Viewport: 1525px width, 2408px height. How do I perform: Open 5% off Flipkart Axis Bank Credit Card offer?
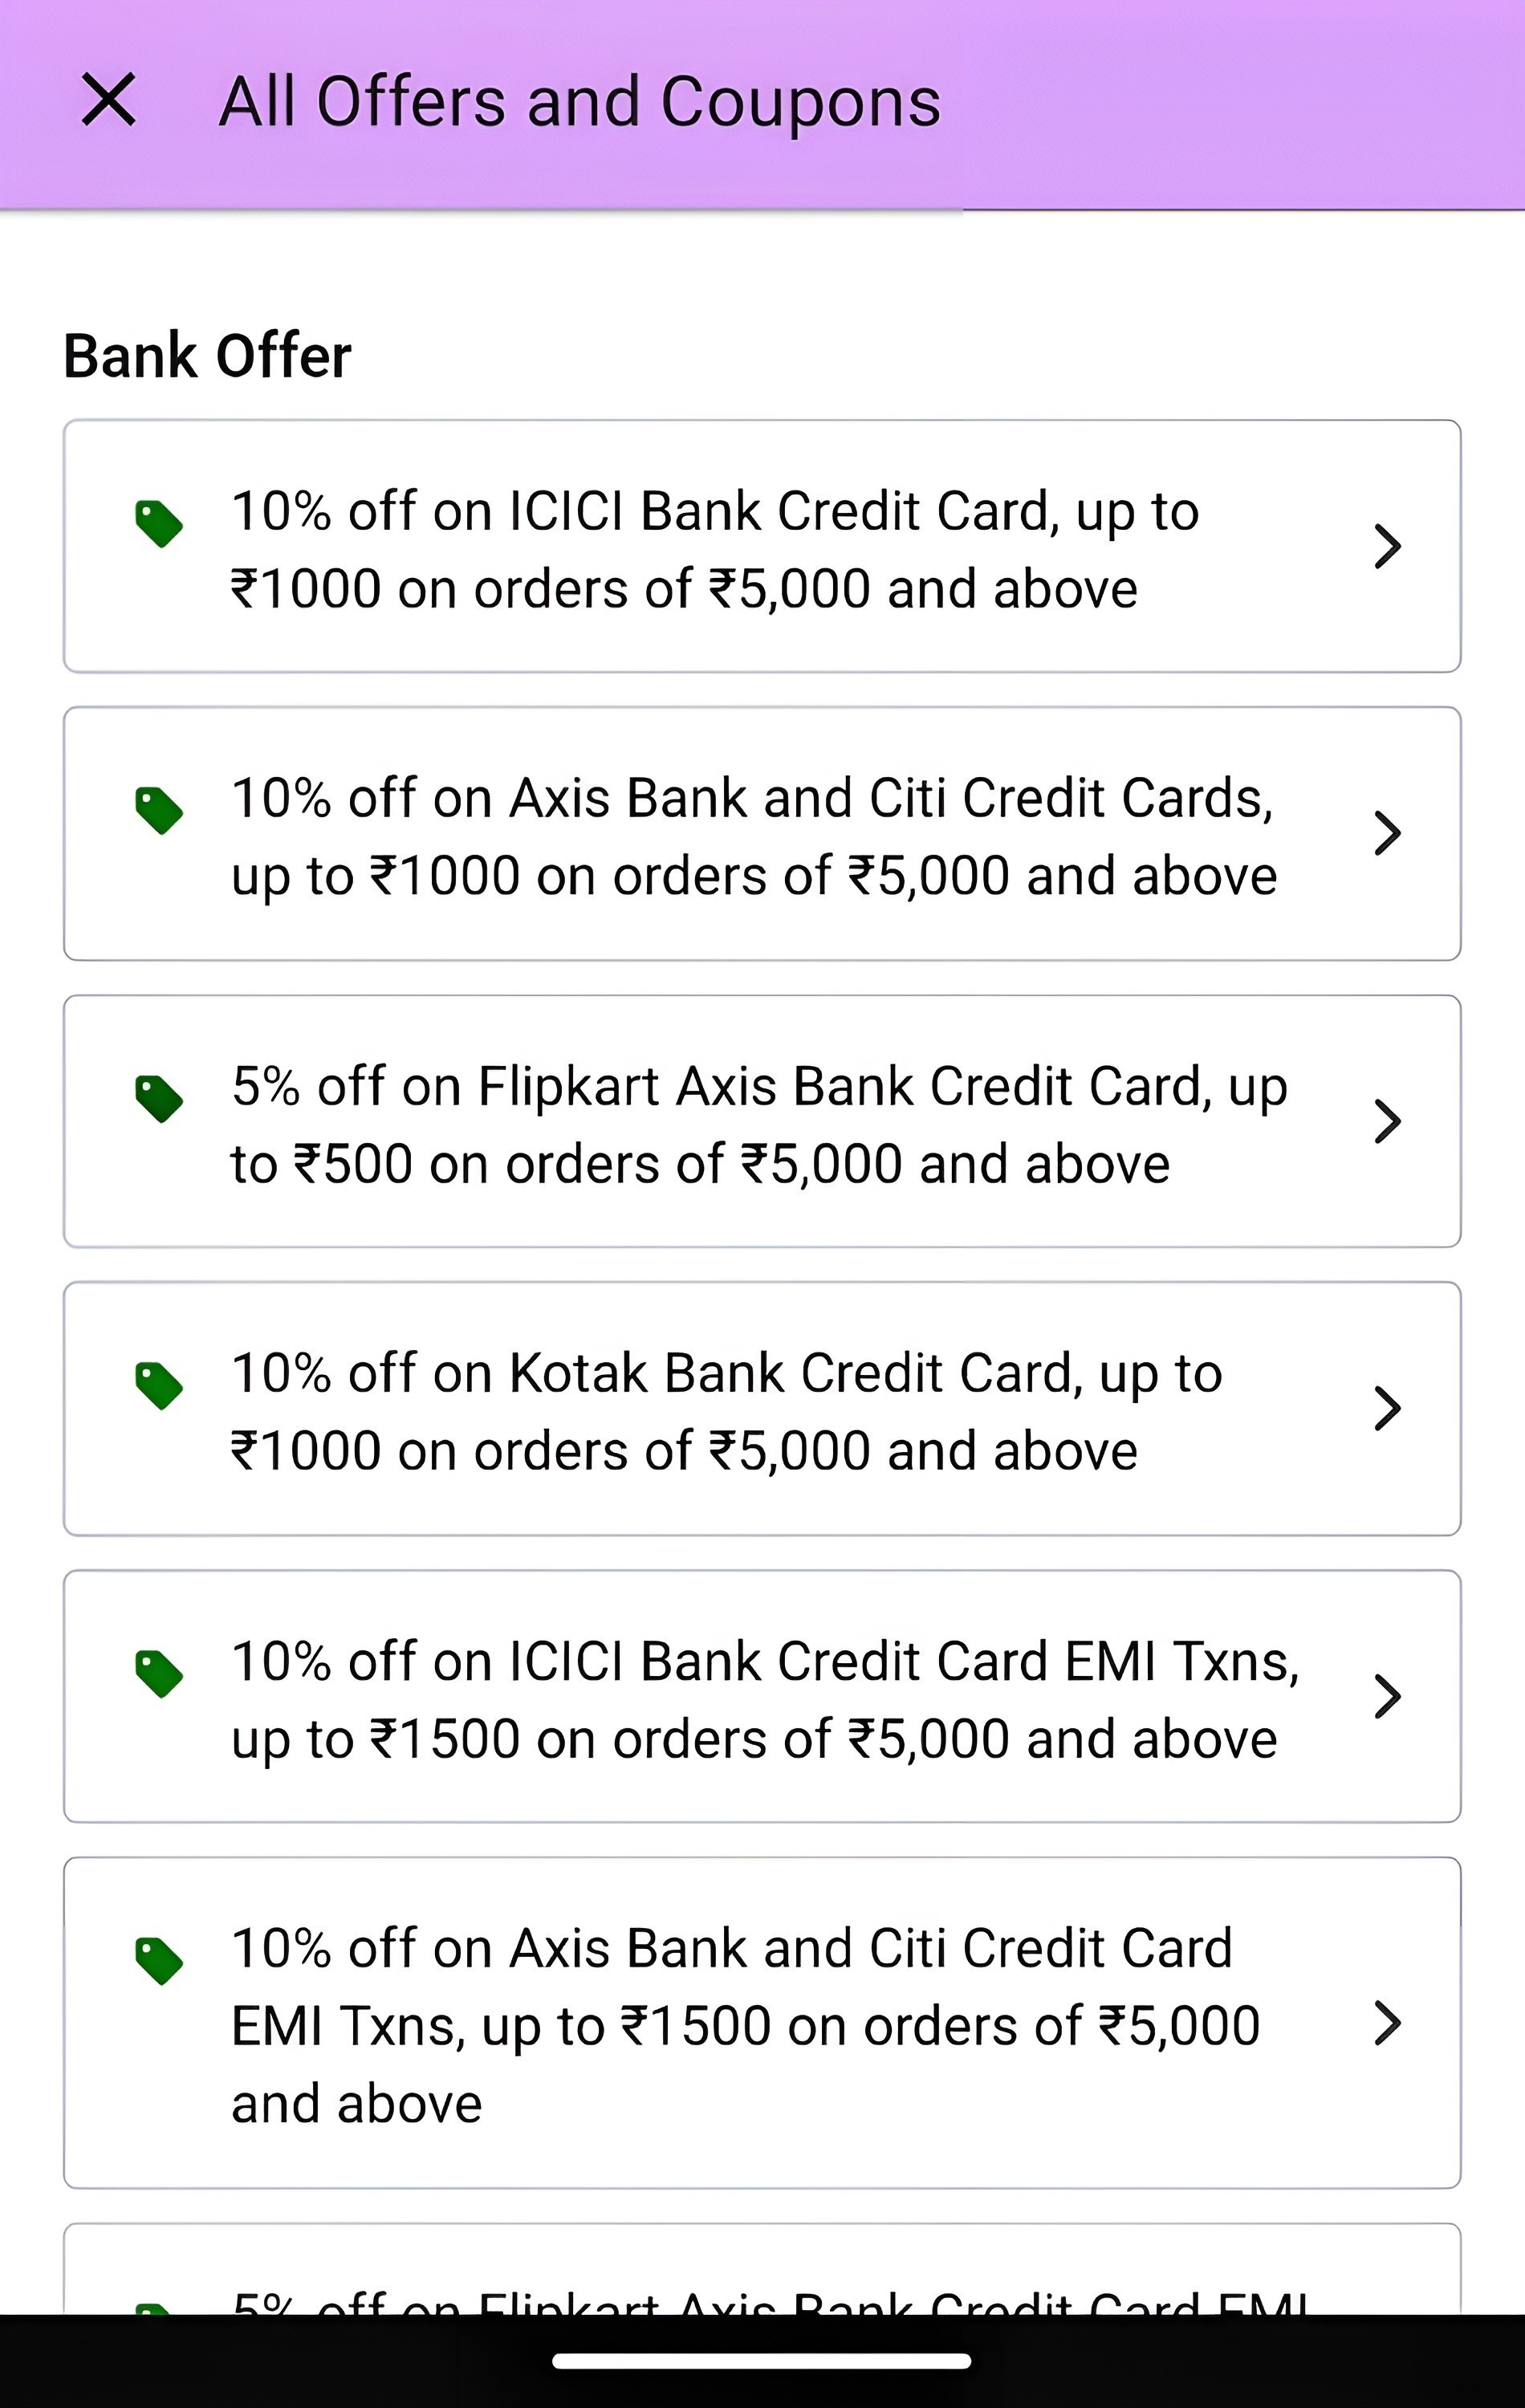point(762,1121)
